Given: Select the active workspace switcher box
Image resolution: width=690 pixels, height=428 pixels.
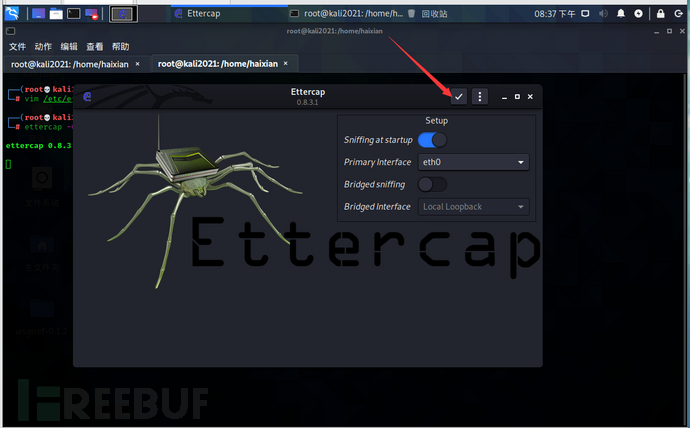Looking at the screenshot, I should pos(123,14).
